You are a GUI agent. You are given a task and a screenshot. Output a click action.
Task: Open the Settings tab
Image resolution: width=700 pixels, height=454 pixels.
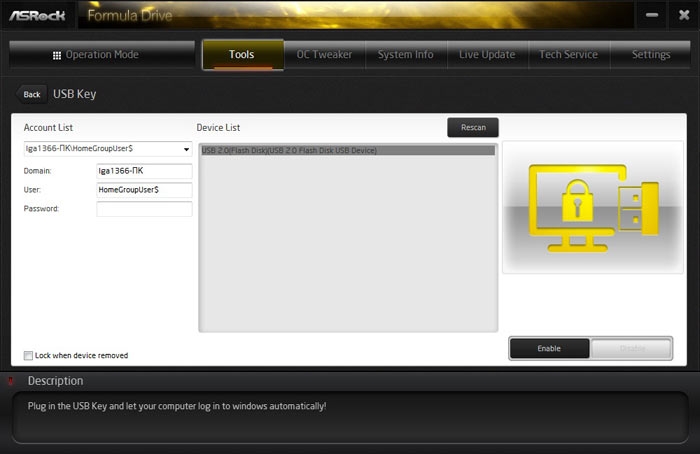coord(651,54)
